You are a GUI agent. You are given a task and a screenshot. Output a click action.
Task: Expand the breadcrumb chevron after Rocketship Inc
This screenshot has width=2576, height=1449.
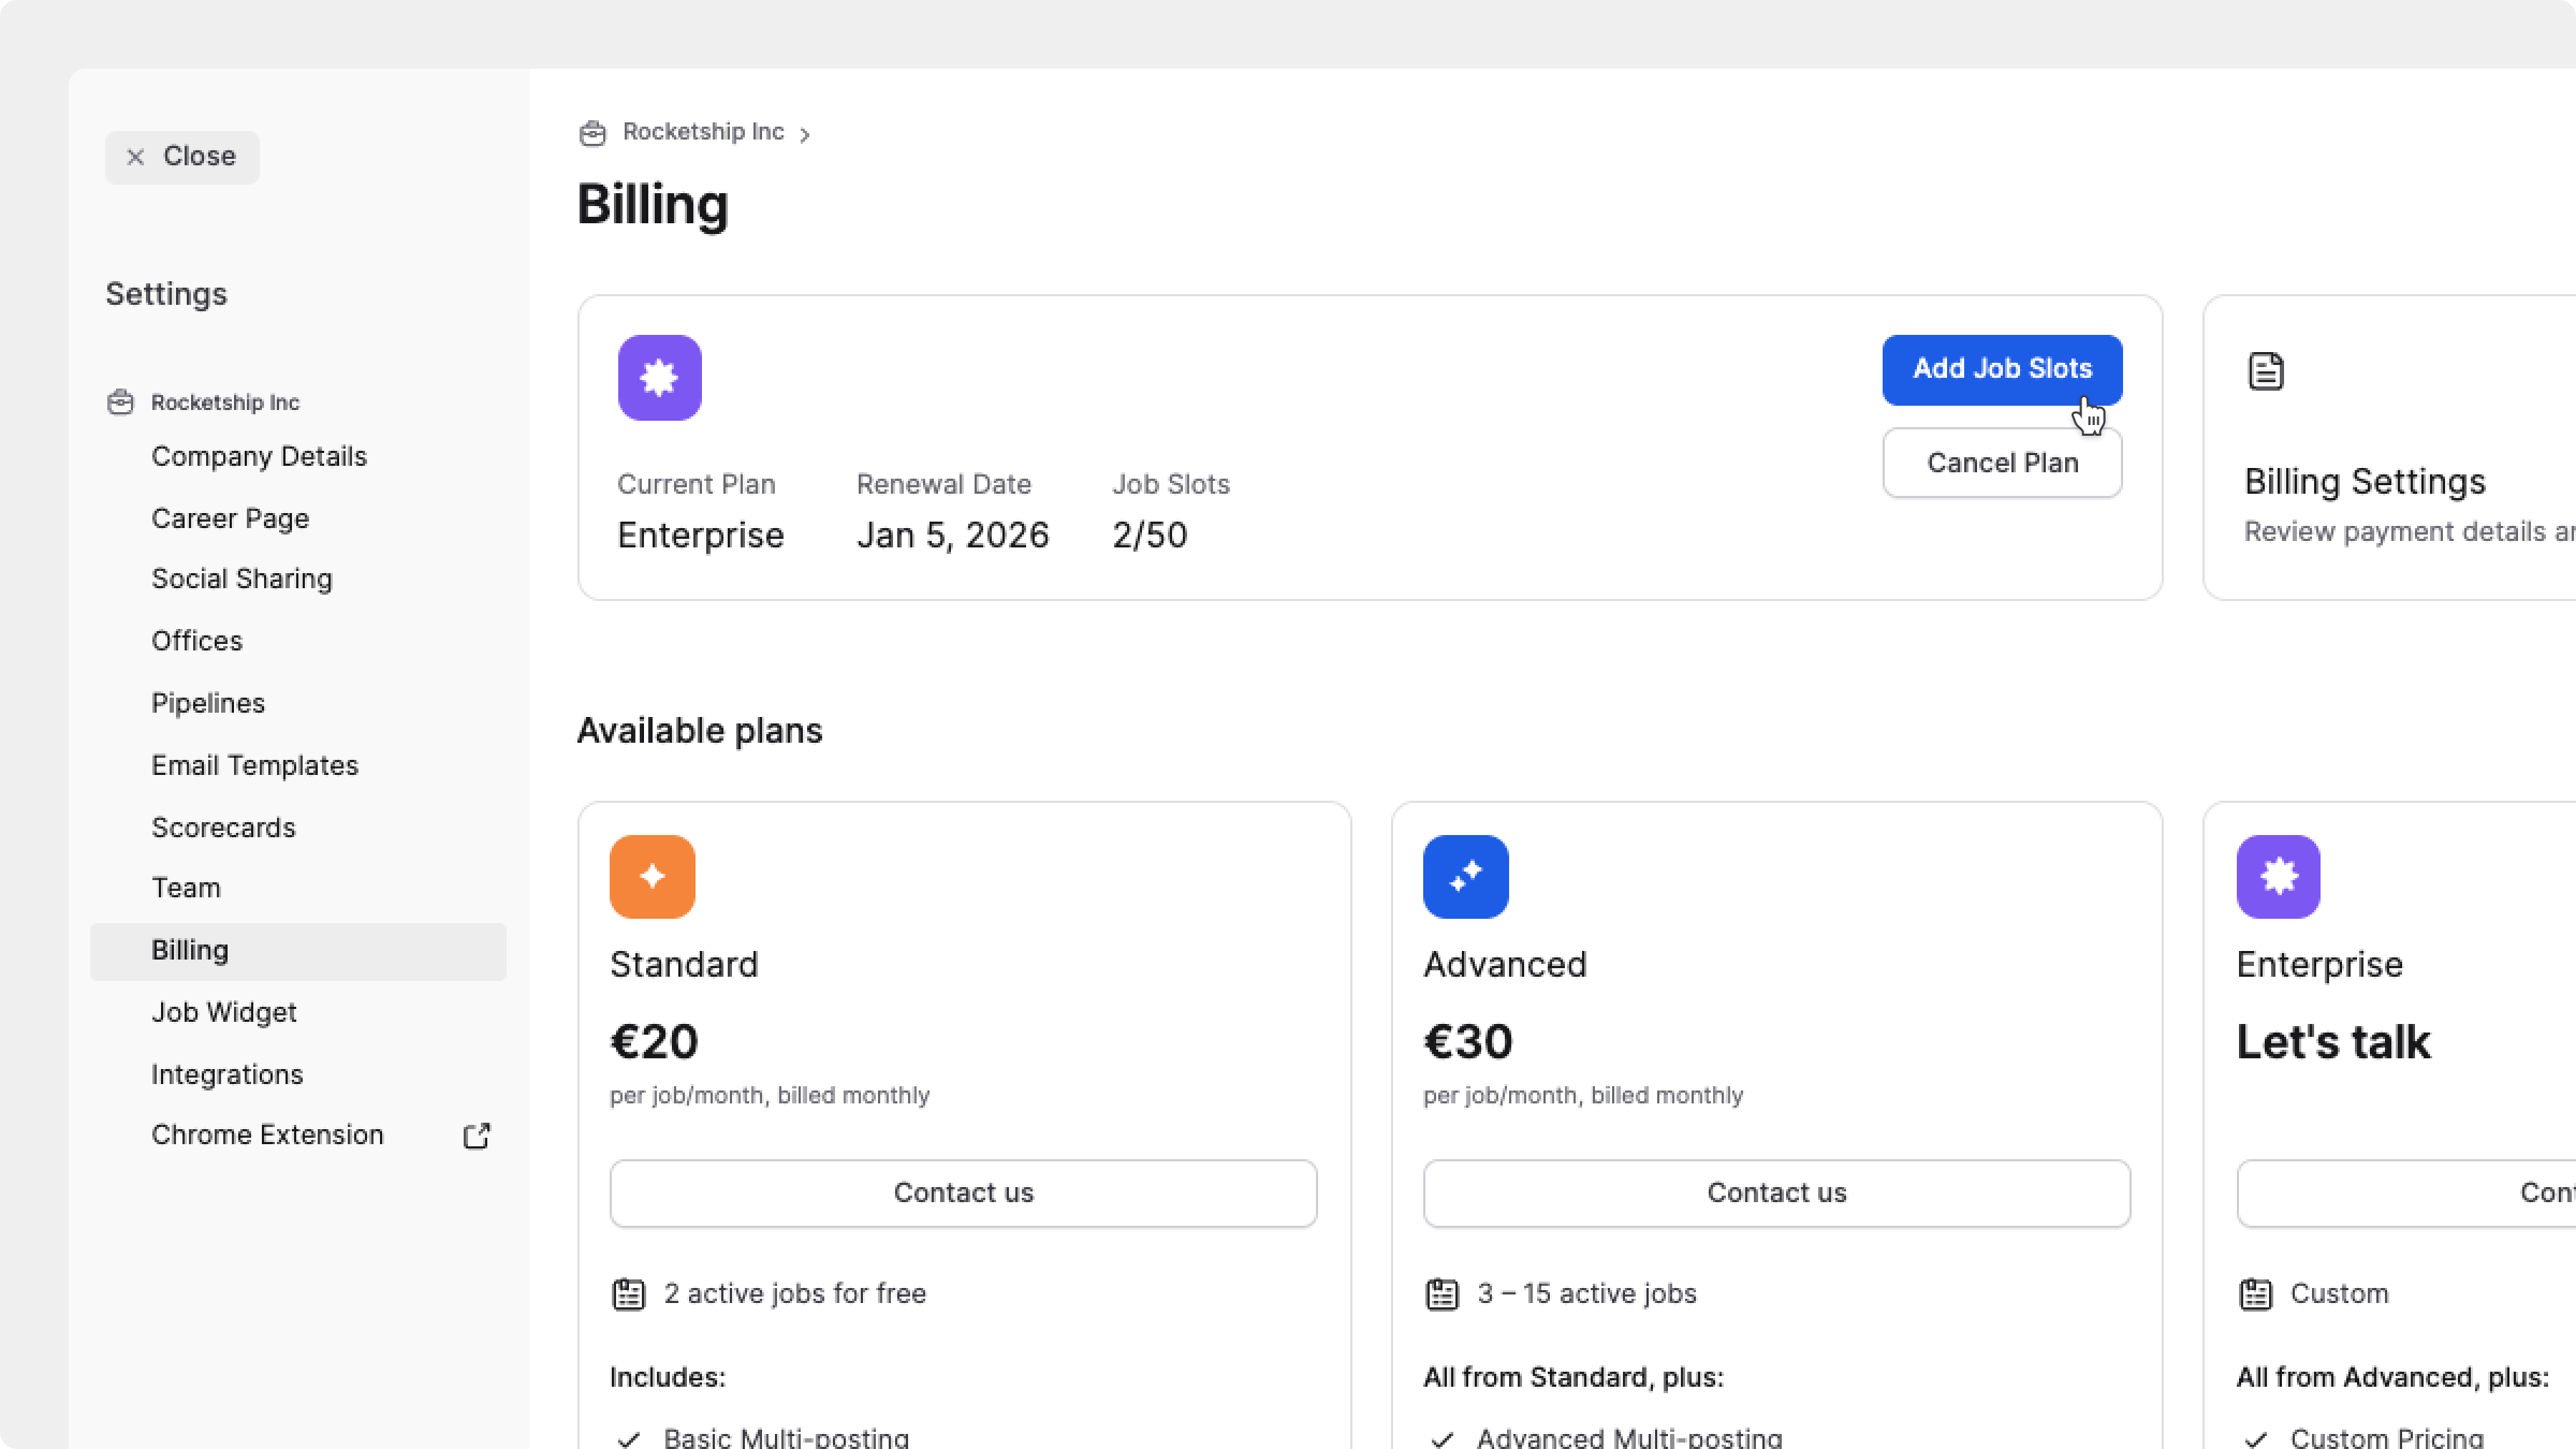coord(805,134)
